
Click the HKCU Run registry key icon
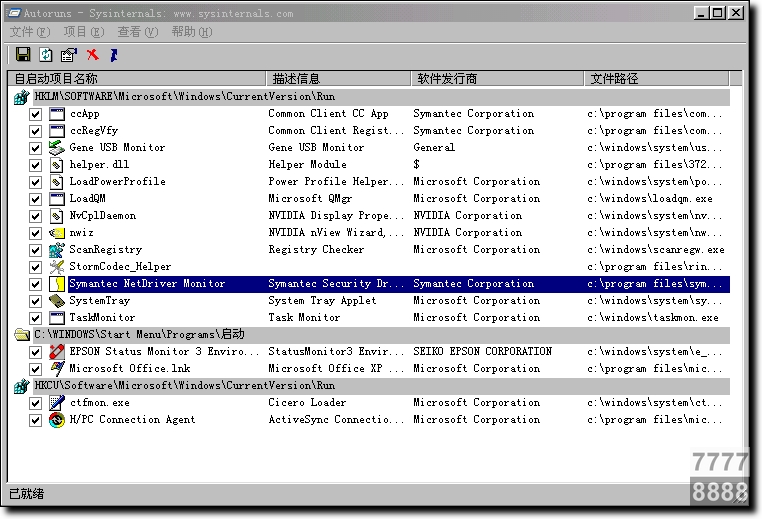21,386
